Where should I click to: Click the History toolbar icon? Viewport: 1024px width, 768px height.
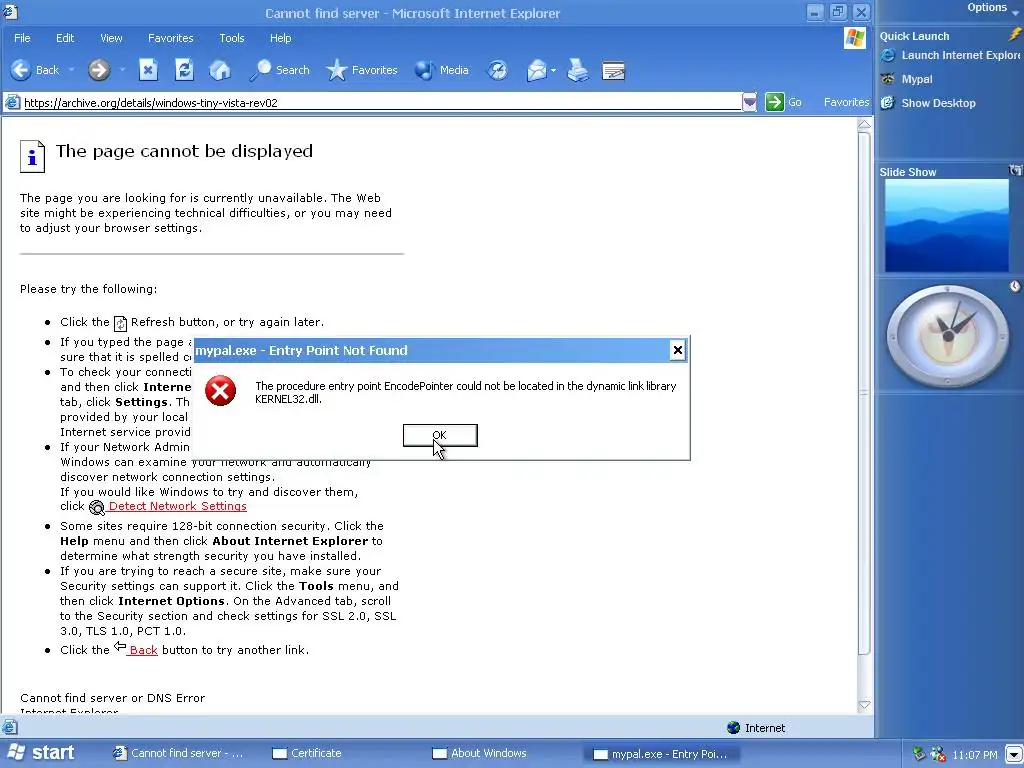(498, 70)
